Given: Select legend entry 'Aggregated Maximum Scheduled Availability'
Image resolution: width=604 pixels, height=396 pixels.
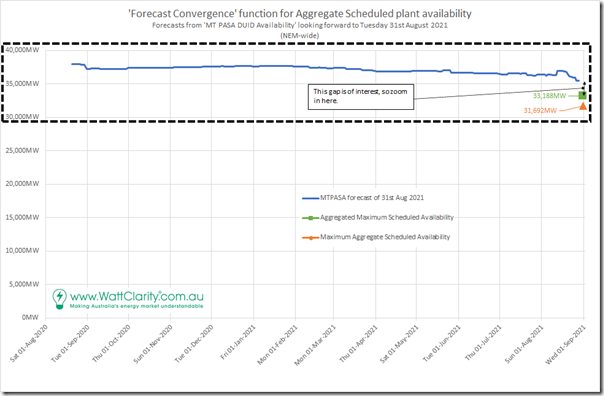Looking at the screenshot, I should [387, 217].
